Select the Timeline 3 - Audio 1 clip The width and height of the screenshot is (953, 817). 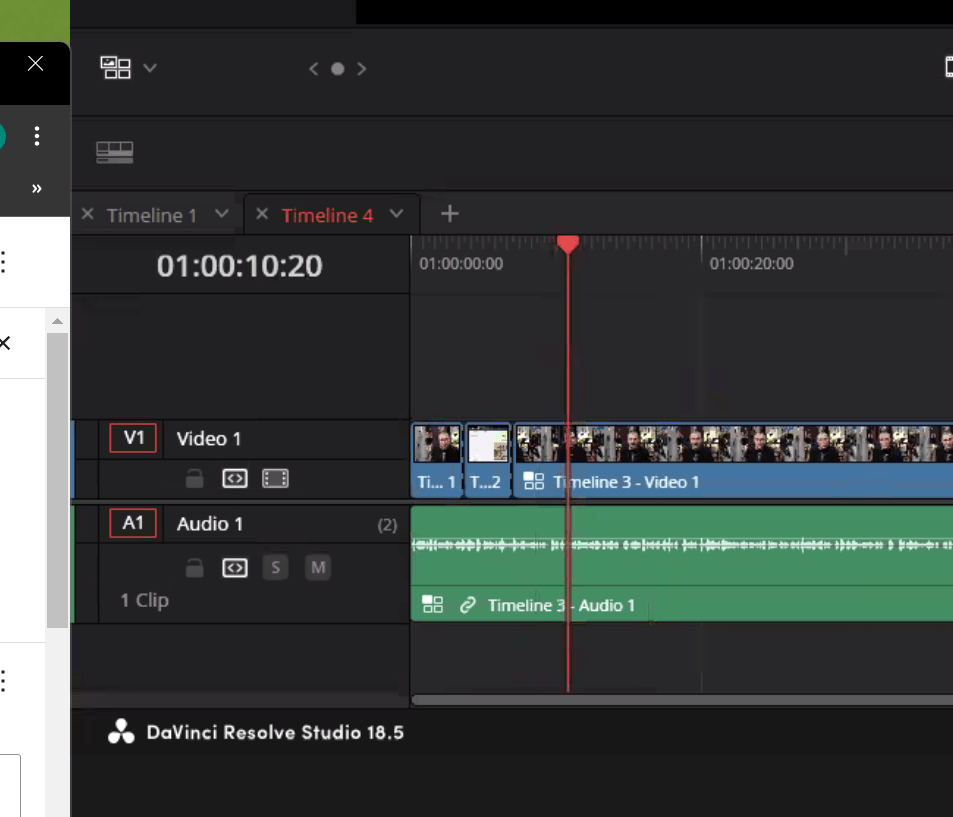point(682,564)
